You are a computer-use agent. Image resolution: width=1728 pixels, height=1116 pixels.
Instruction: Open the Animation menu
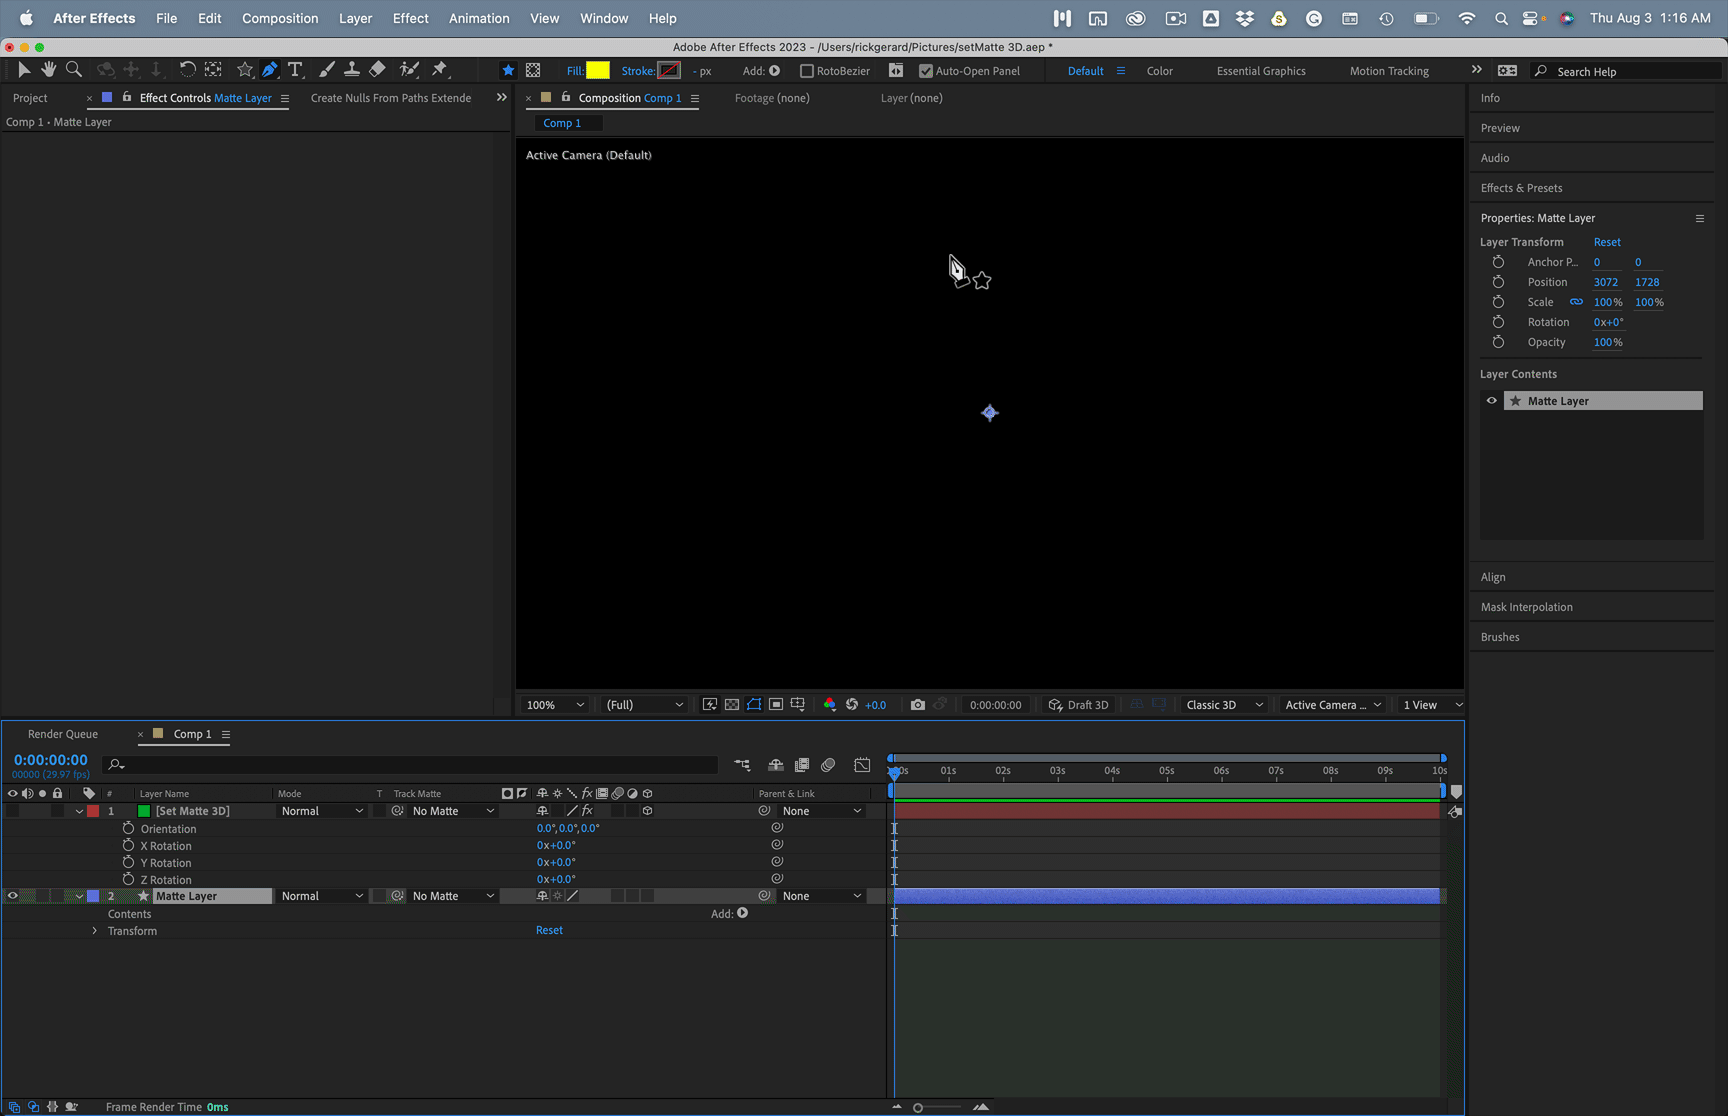479,18
